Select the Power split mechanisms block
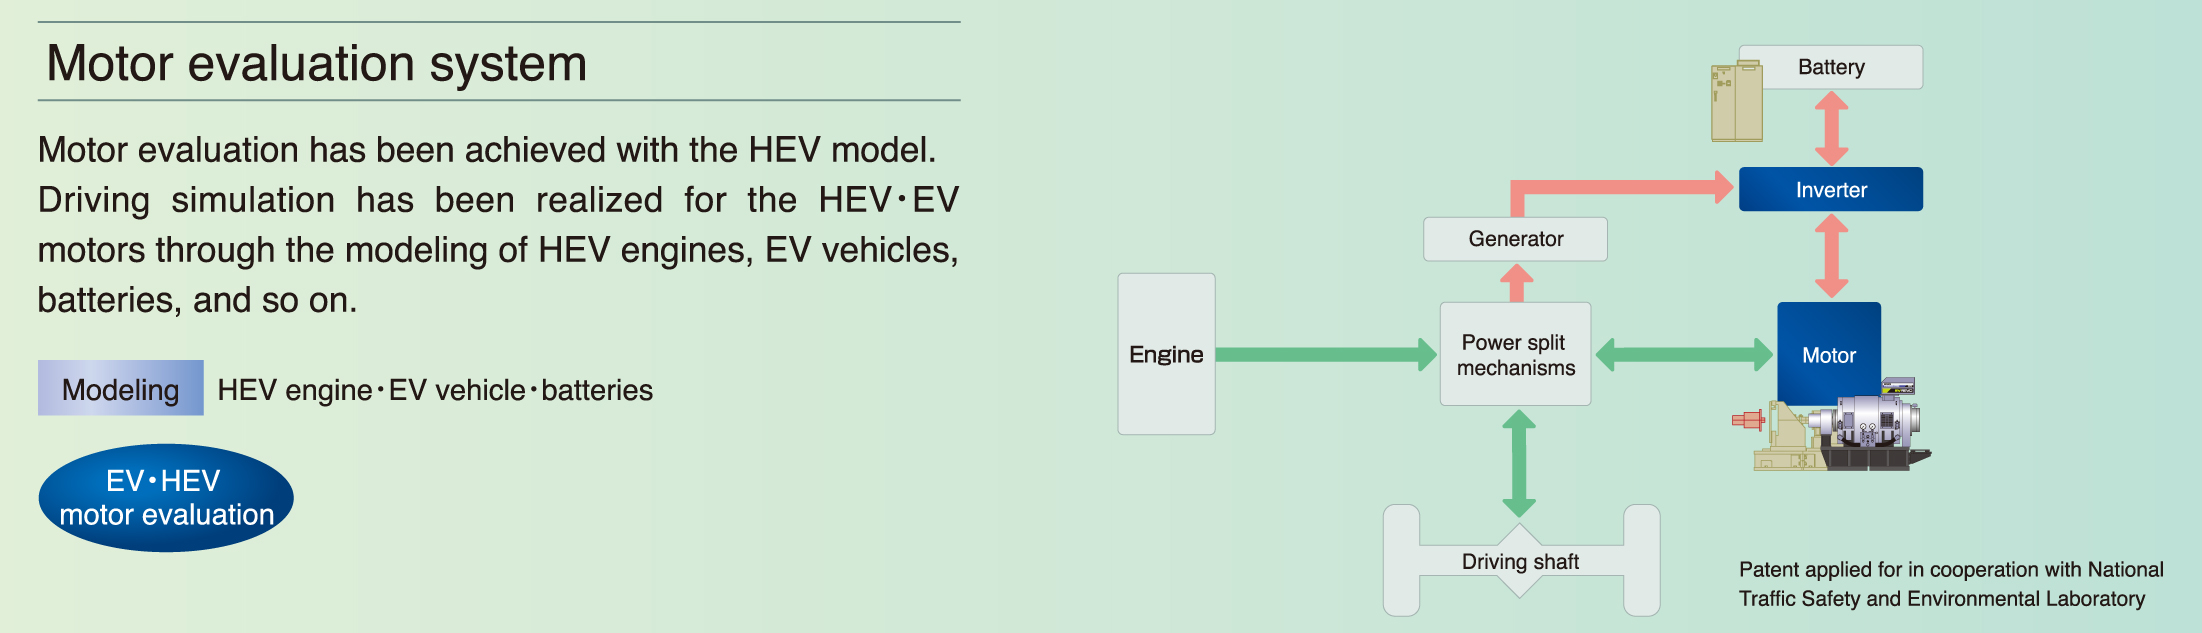 click(x=1515, y=354)
